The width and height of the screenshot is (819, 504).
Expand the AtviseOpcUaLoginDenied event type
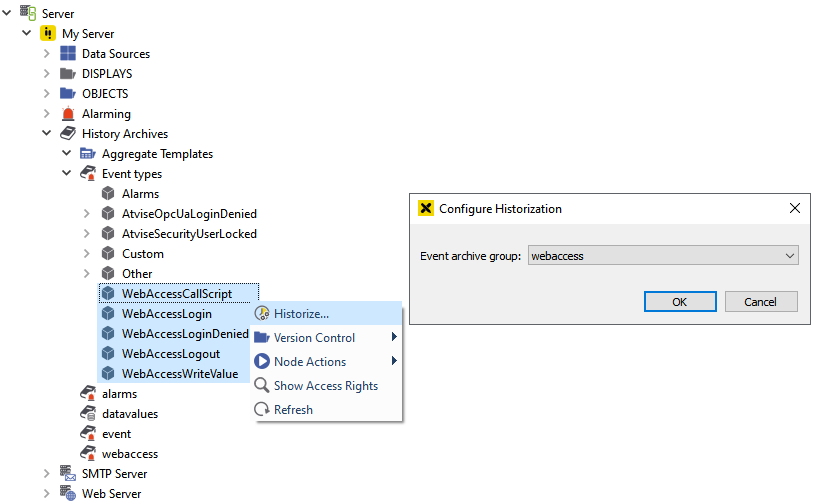coord(87,214)
